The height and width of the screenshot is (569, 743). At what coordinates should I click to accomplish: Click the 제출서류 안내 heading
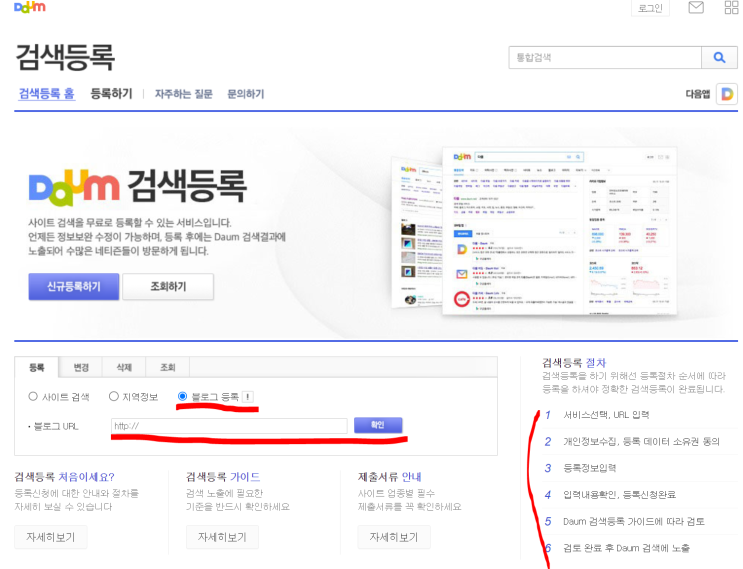coord(390,477)
